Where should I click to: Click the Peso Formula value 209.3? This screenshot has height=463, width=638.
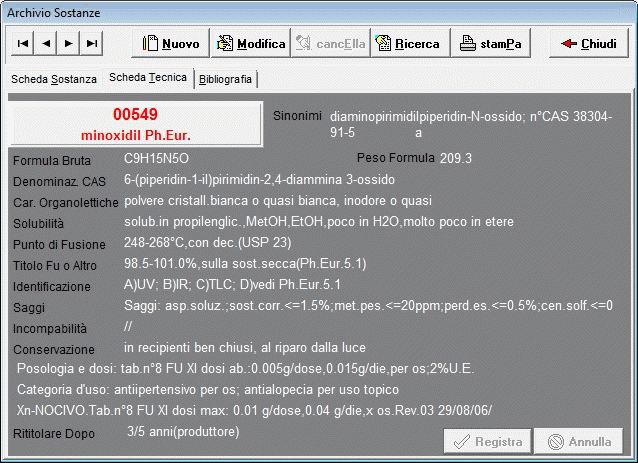tap(456, 158)
